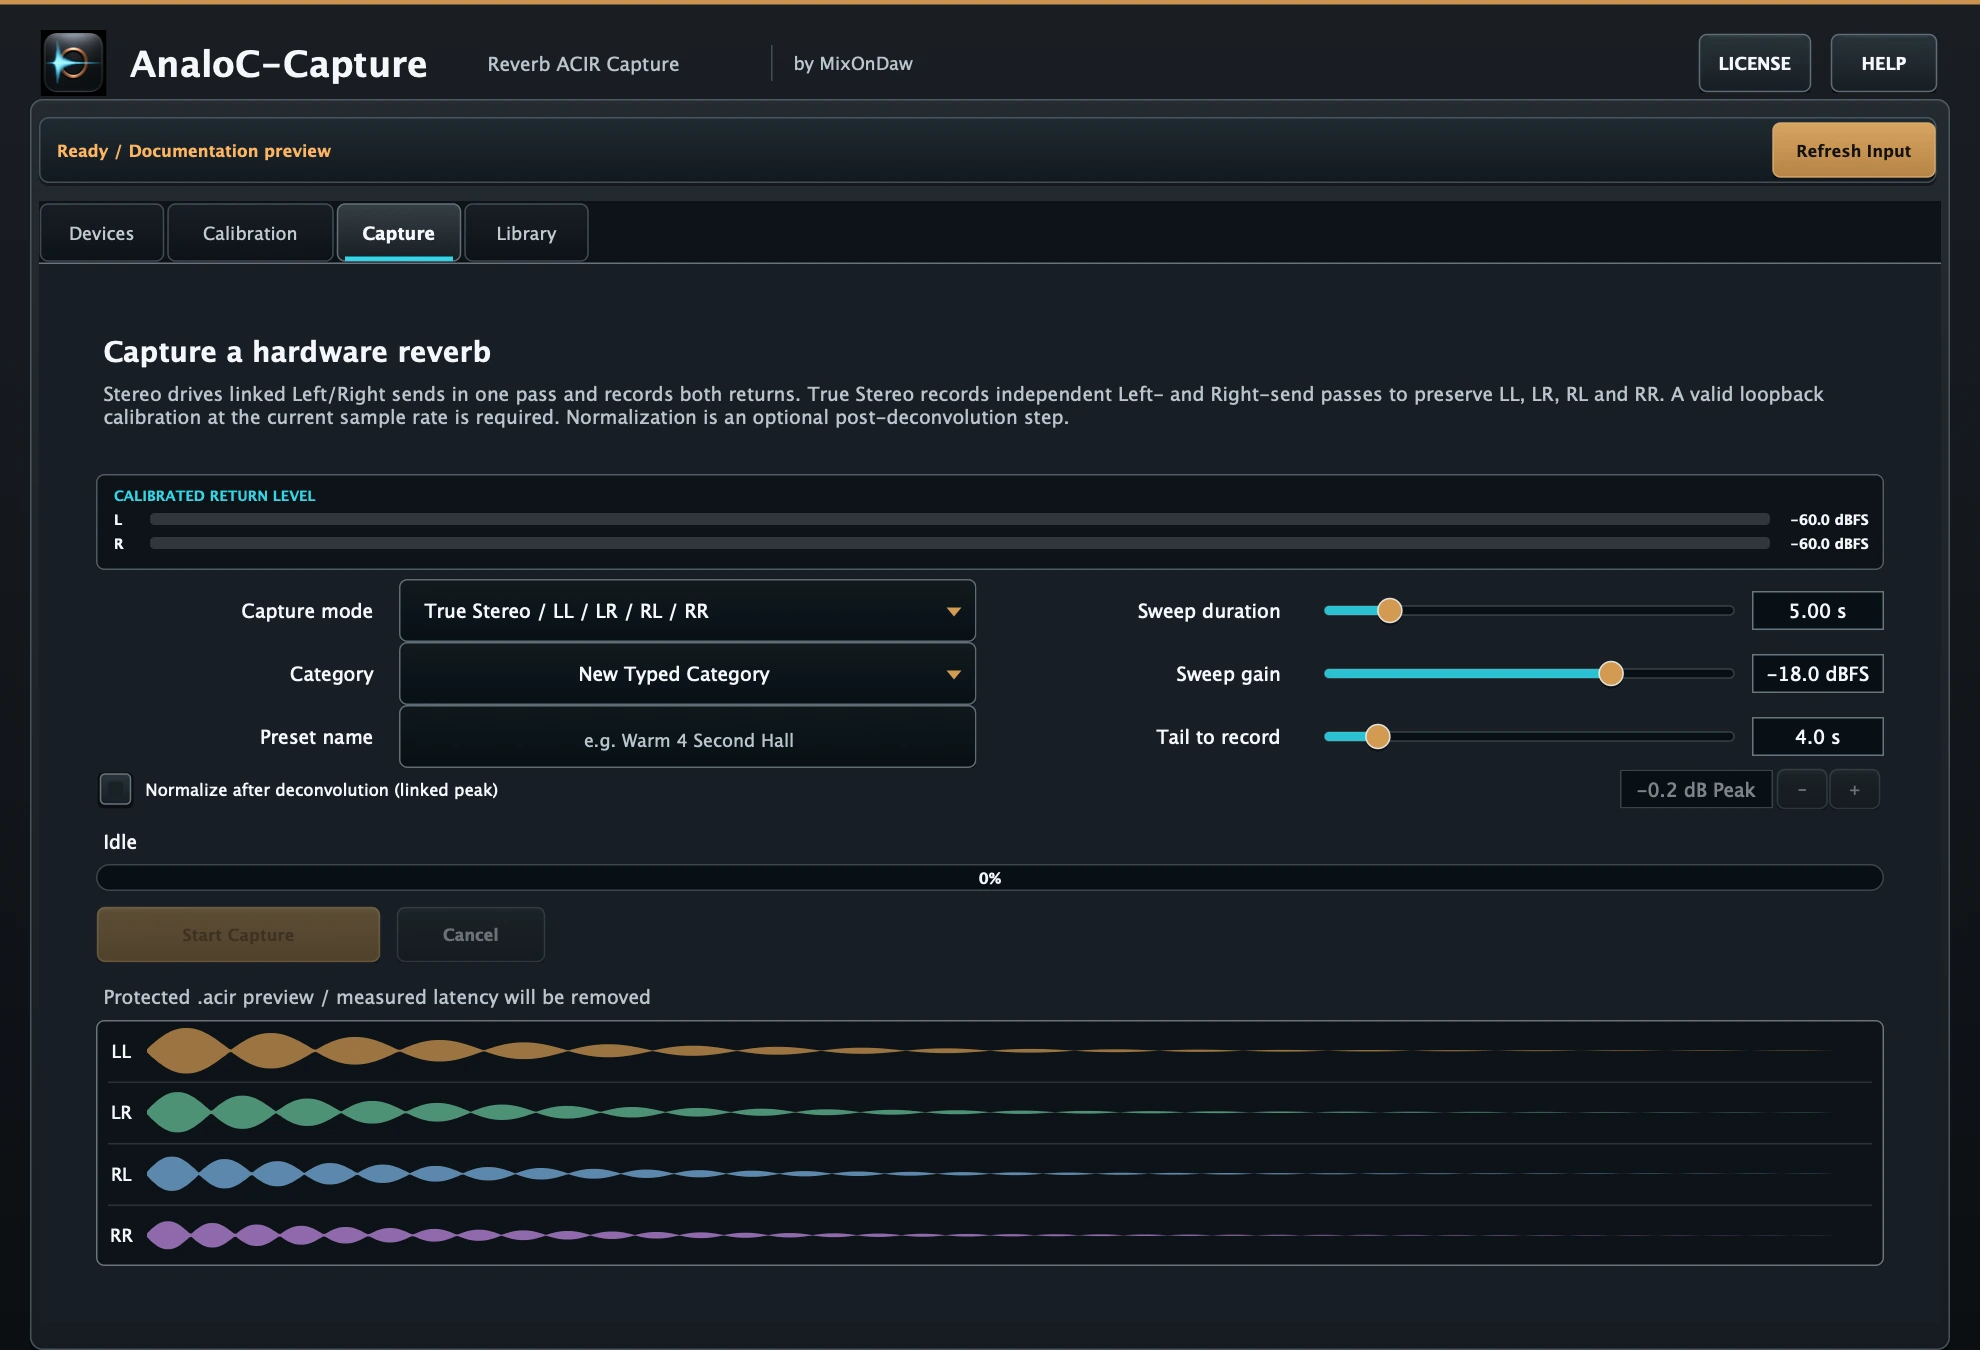
Task: Click the RR waveform preview
Action: tap(990, 1235)
